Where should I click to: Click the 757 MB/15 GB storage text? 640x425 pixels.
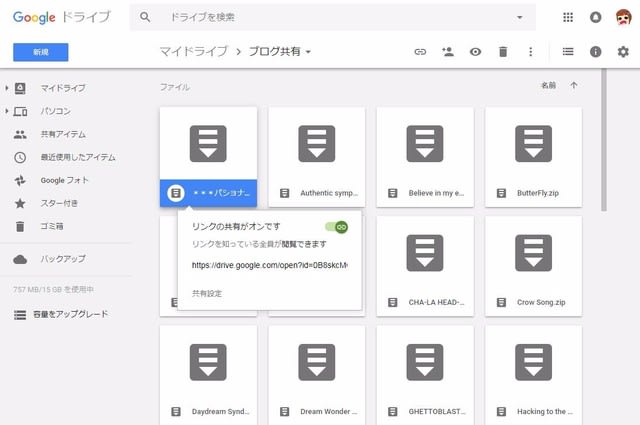[53, 289]
